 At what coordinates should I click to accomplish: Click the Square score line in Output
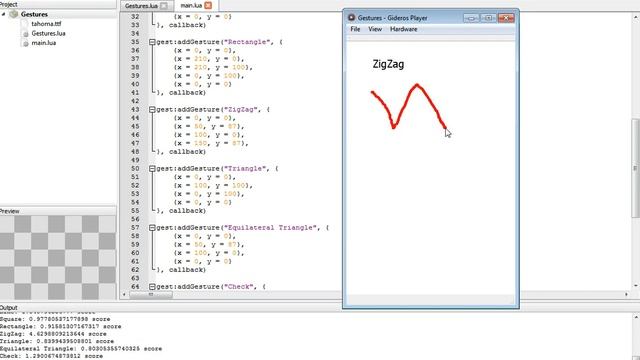55,319
